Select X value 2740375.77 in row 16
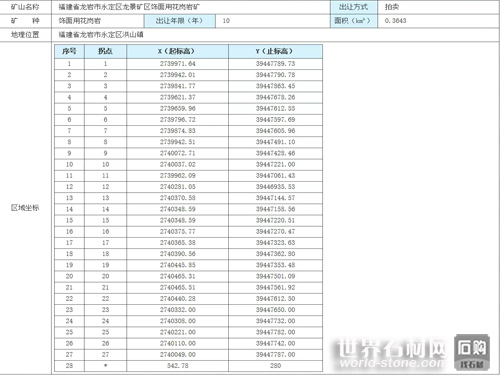This screenshot has width=500, height=375. pos(178,232)
